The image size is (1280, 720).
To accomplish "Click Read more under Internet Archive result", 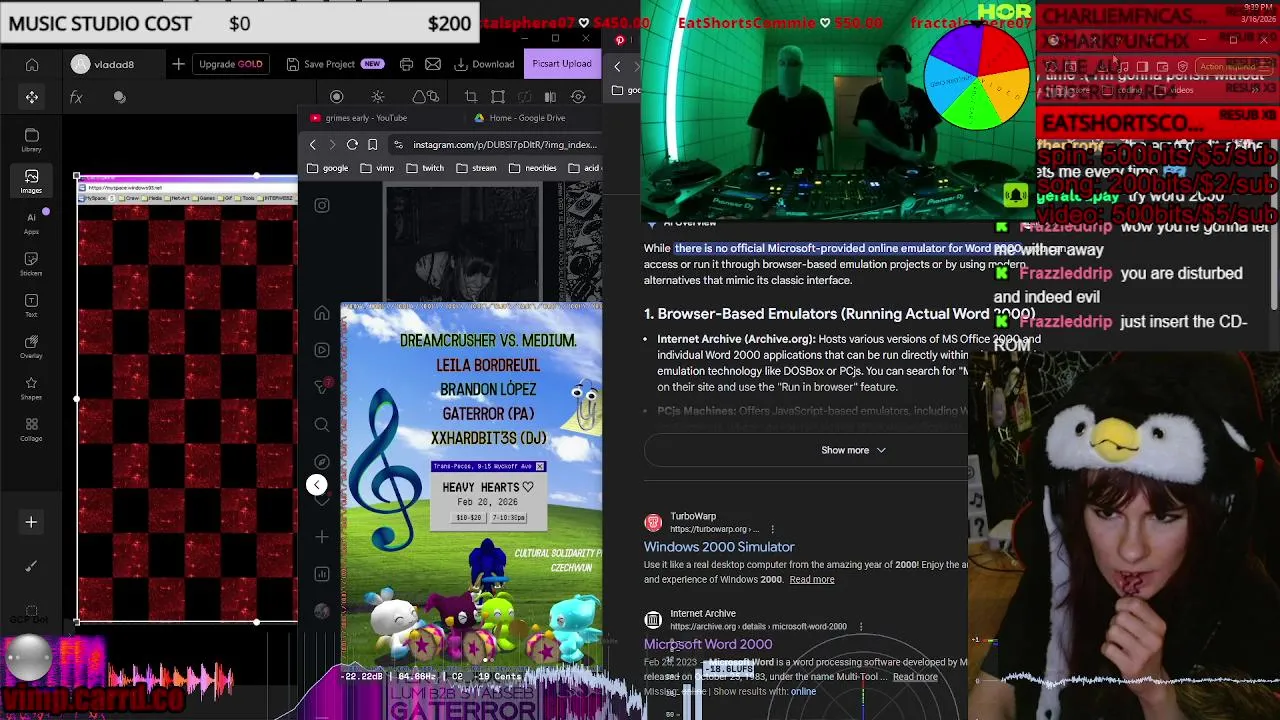I will coord(915,677).
